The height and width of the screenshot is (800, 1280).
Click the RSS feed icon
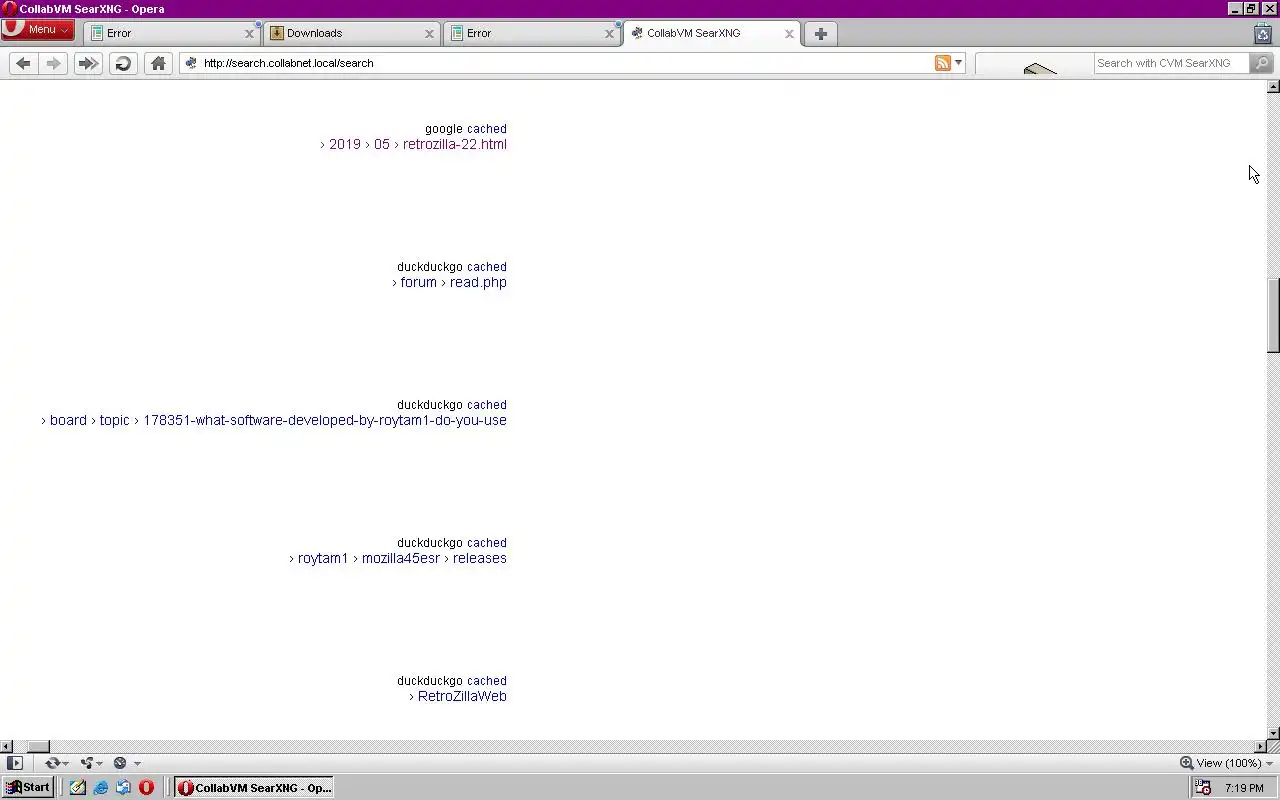[x=942, y=63]
